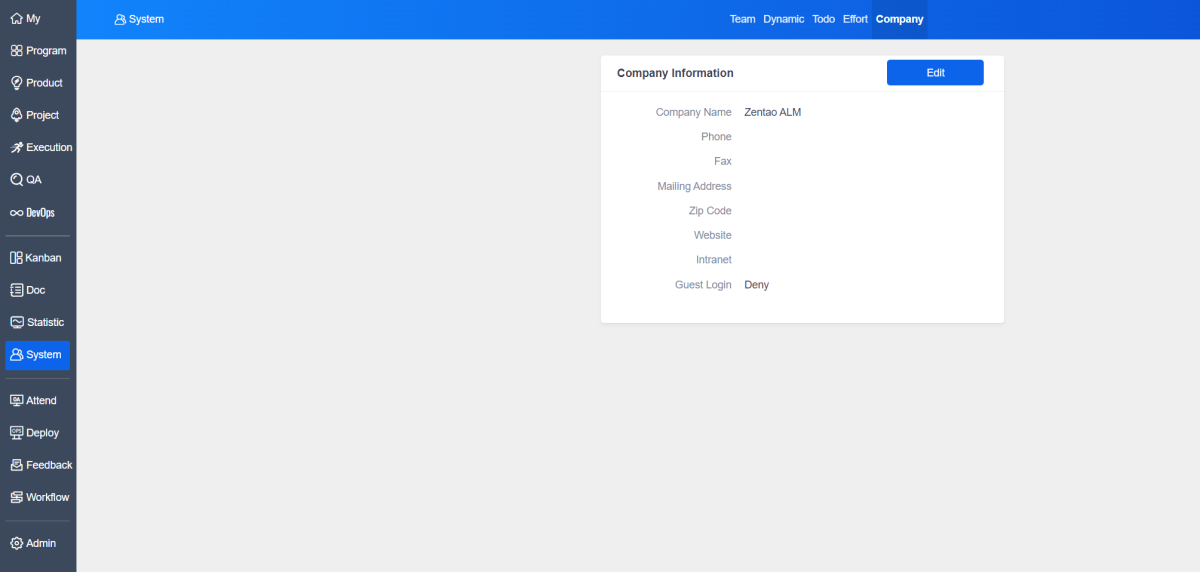Open Deploy via its sidebar icon
The width and height of the screenshot is (1200, 572).
click(16, 433)
